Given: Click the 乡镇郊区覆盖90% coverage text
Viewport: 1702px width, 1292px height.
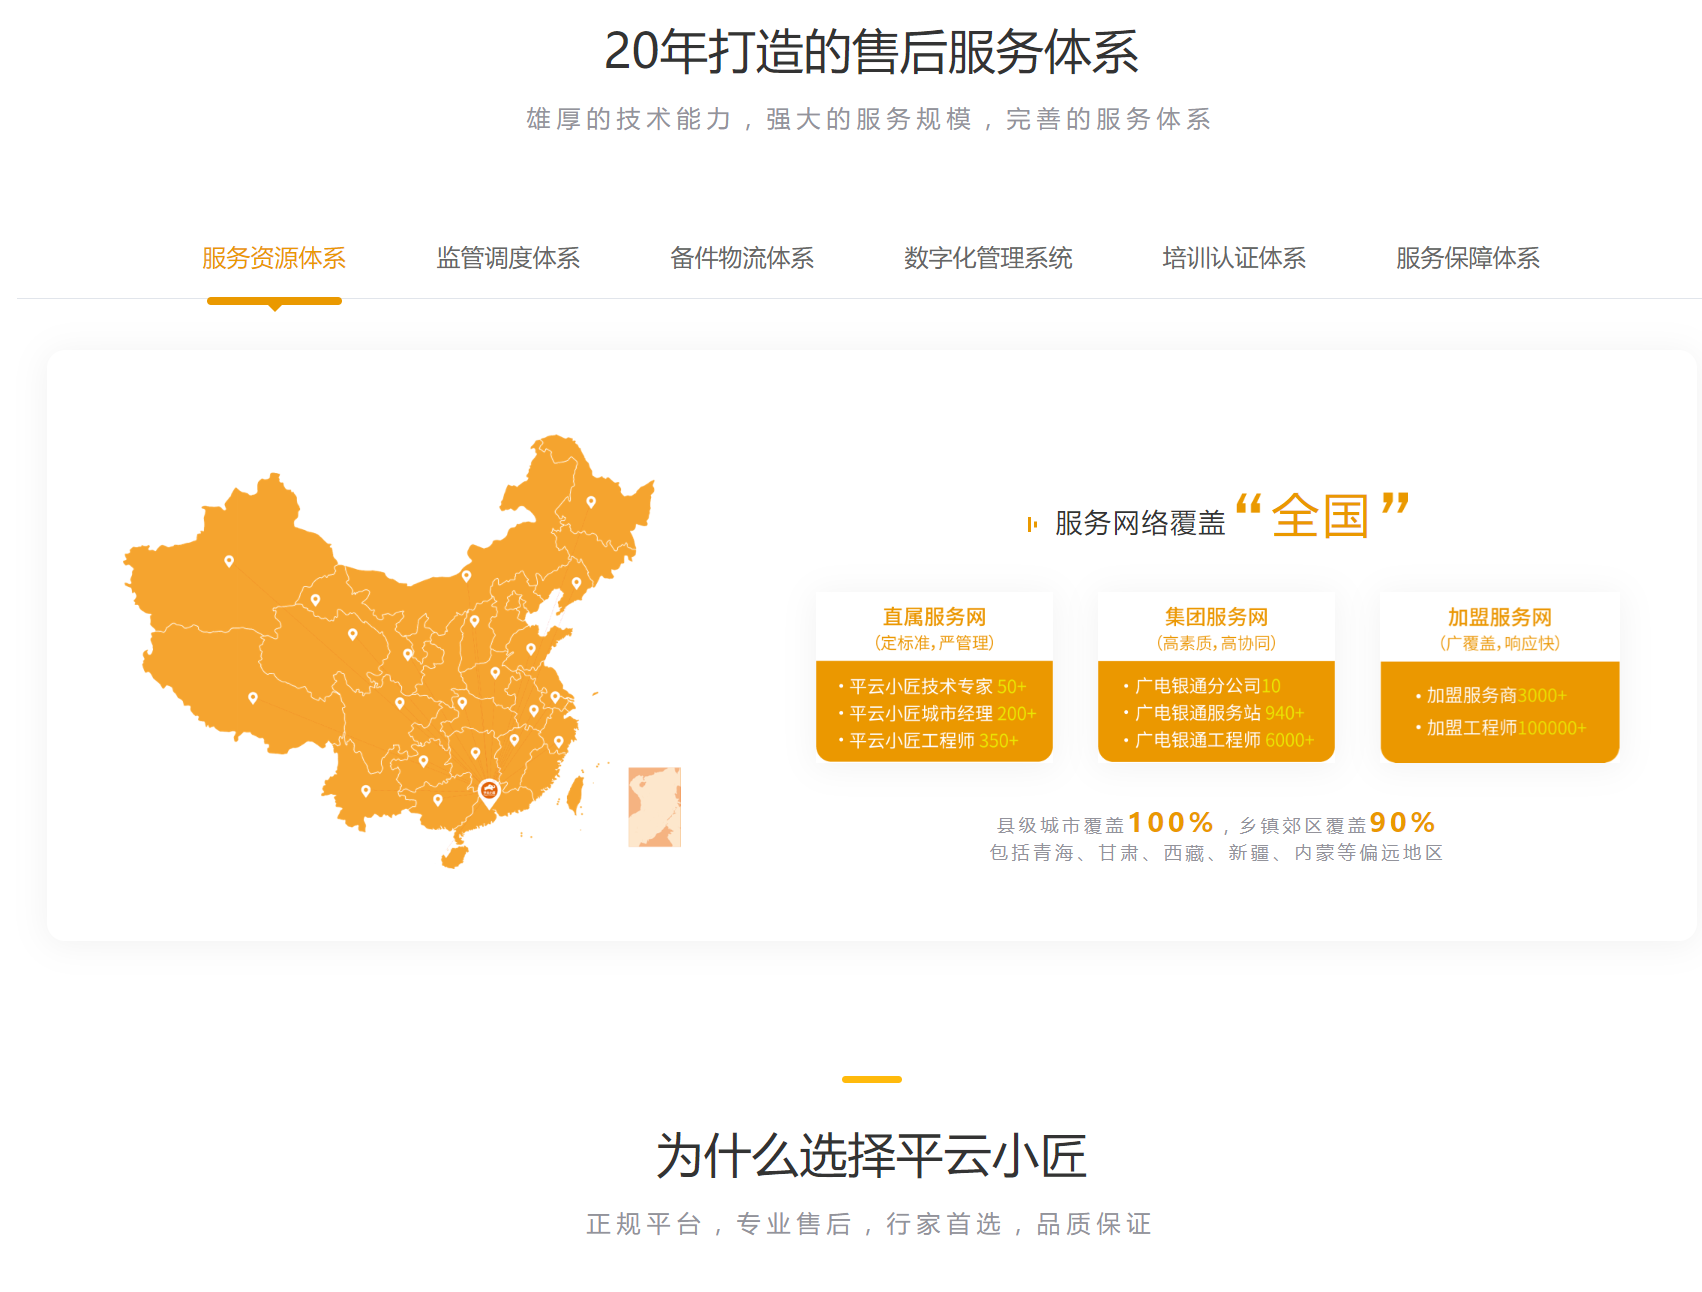Looking at the screenshot, I should coord(1338,823).
